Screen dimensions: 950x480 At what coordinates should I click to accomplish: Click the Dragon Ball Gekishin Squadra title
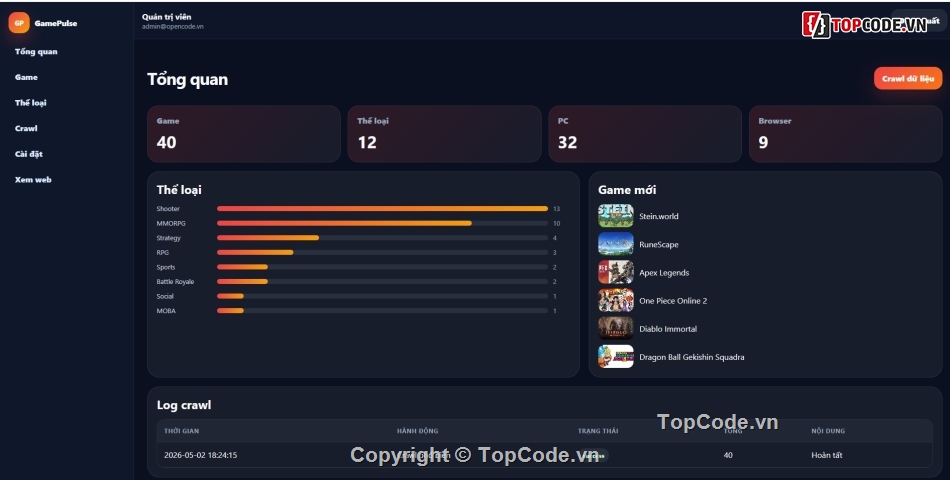pyautogui.click(x=691, y=357)
